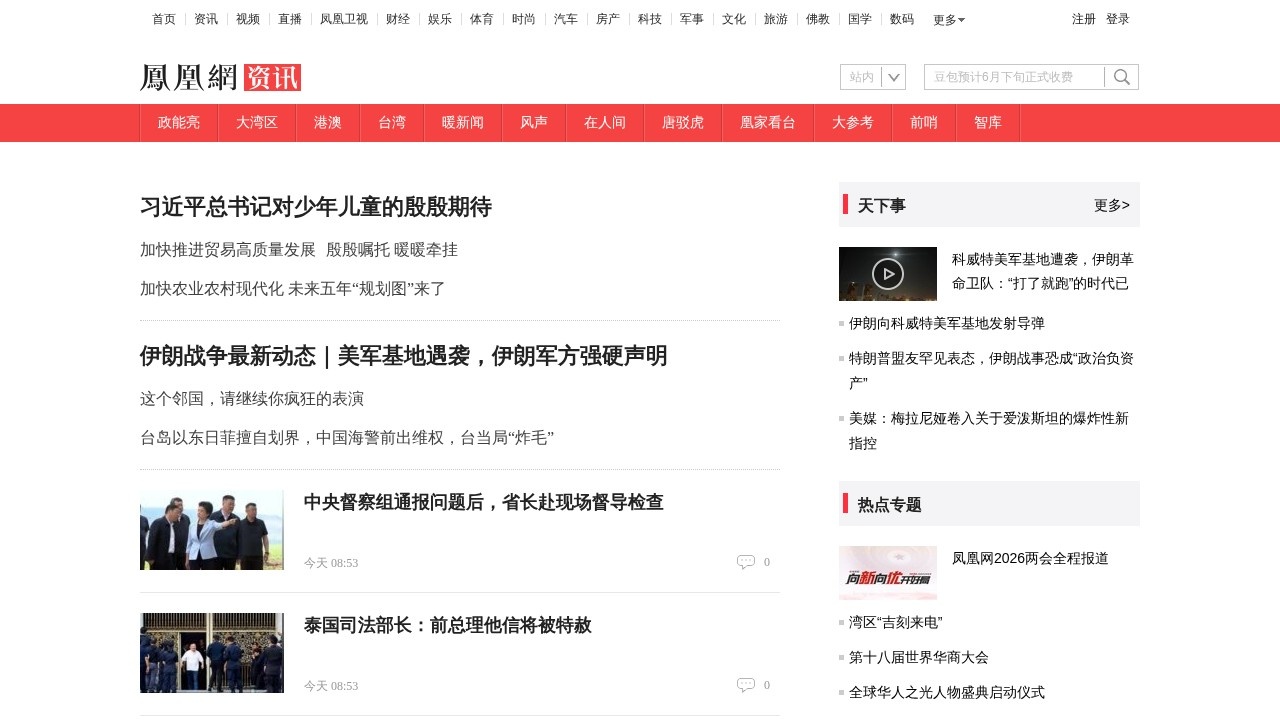Open 中央督察组通报问题后 article title
The height and width of the screenshot is (720, 1280).
pyautogui.click(x=484, y=502)
